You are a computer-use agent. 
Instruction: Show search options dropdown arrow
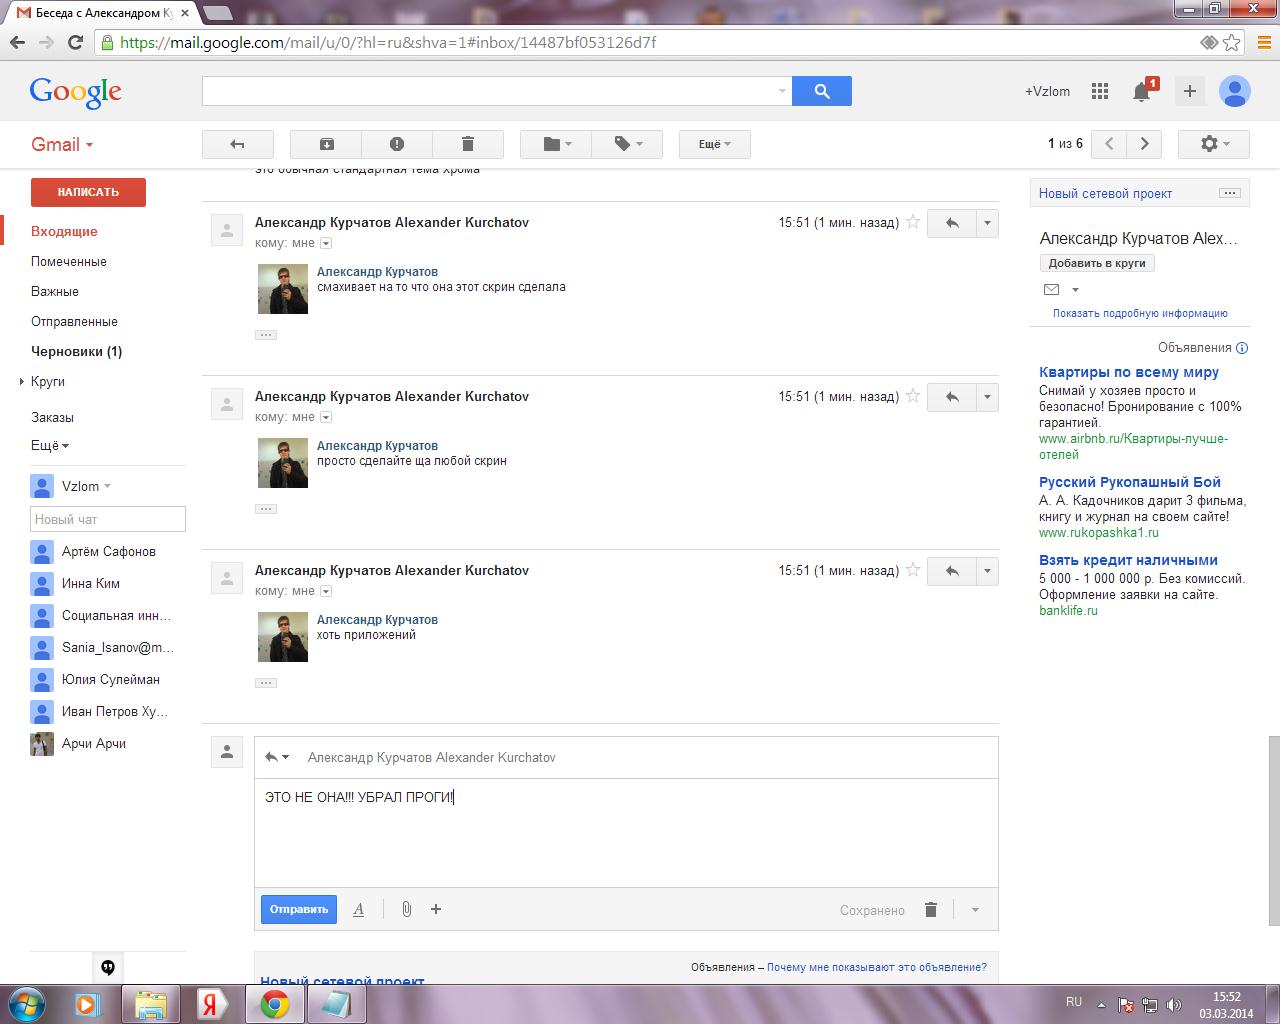pyautogui.click(x=782, y=91)
